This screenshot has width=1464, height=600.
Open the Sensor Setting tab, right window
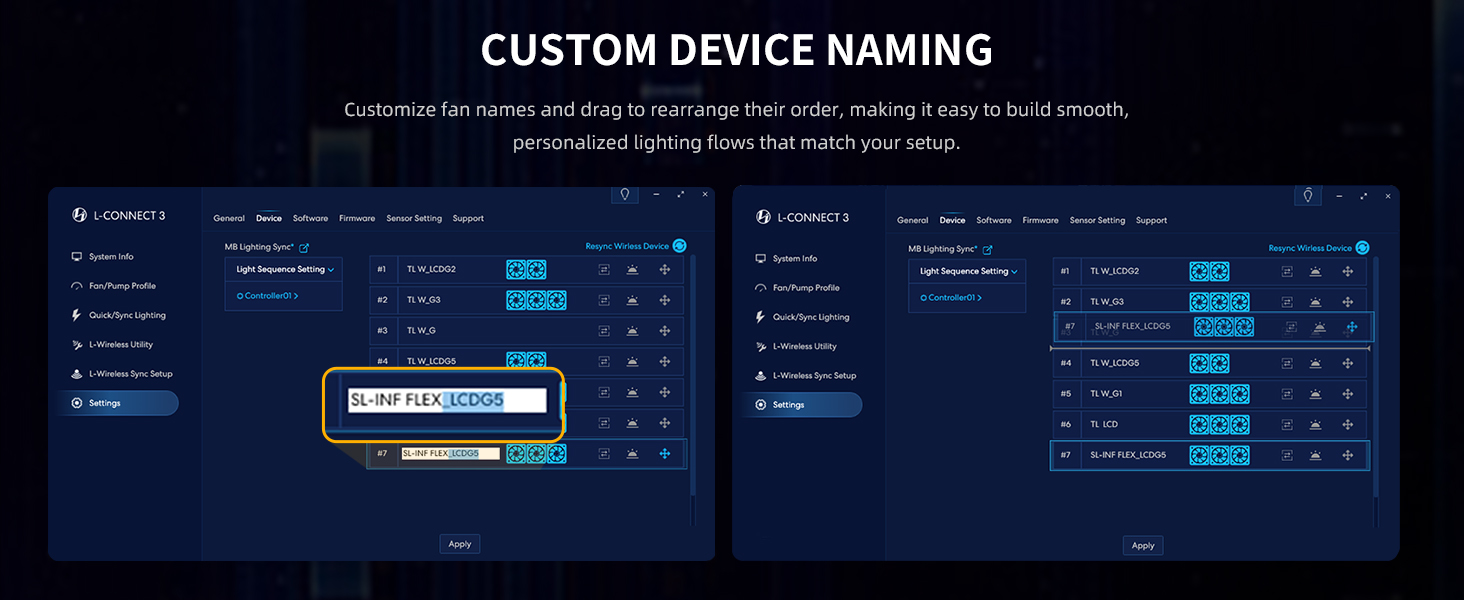tap(1098, 220)
